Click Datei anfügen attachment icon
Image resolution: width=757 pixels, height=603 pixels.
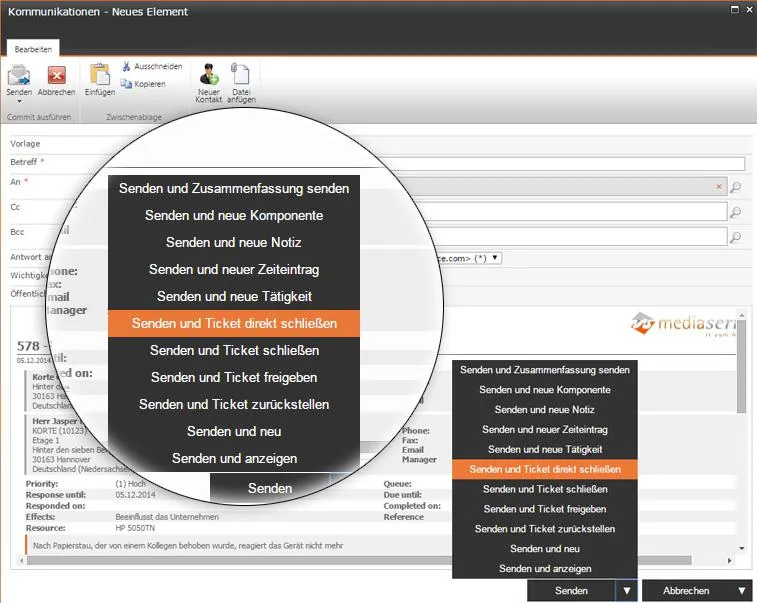coord(240,74)
